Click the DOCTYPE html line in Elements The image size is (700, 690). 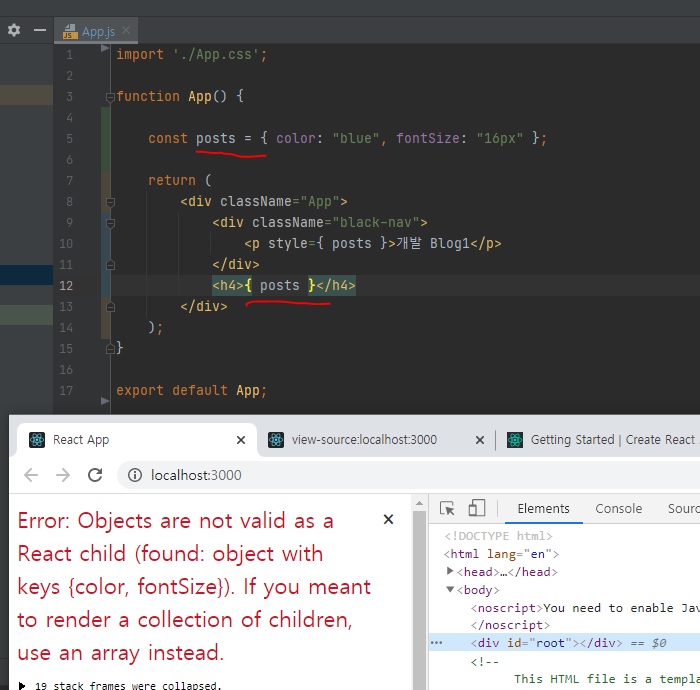pyautogui.click(x=498, y=536)
